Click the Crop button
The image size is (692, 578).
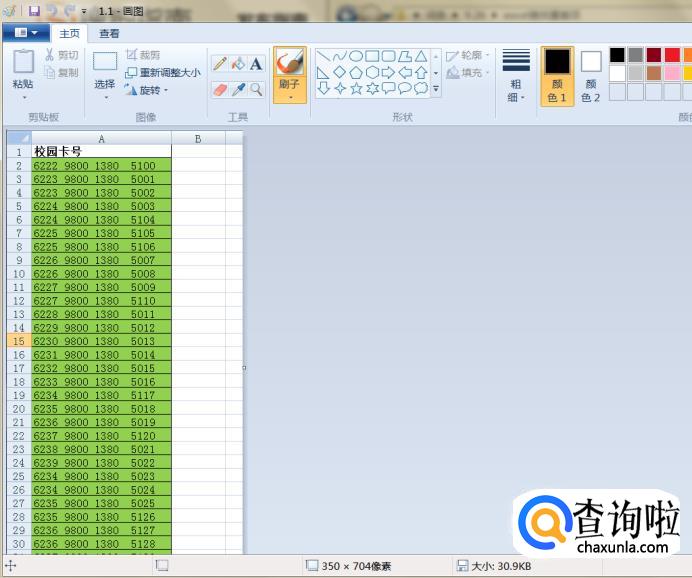point(143,55)
